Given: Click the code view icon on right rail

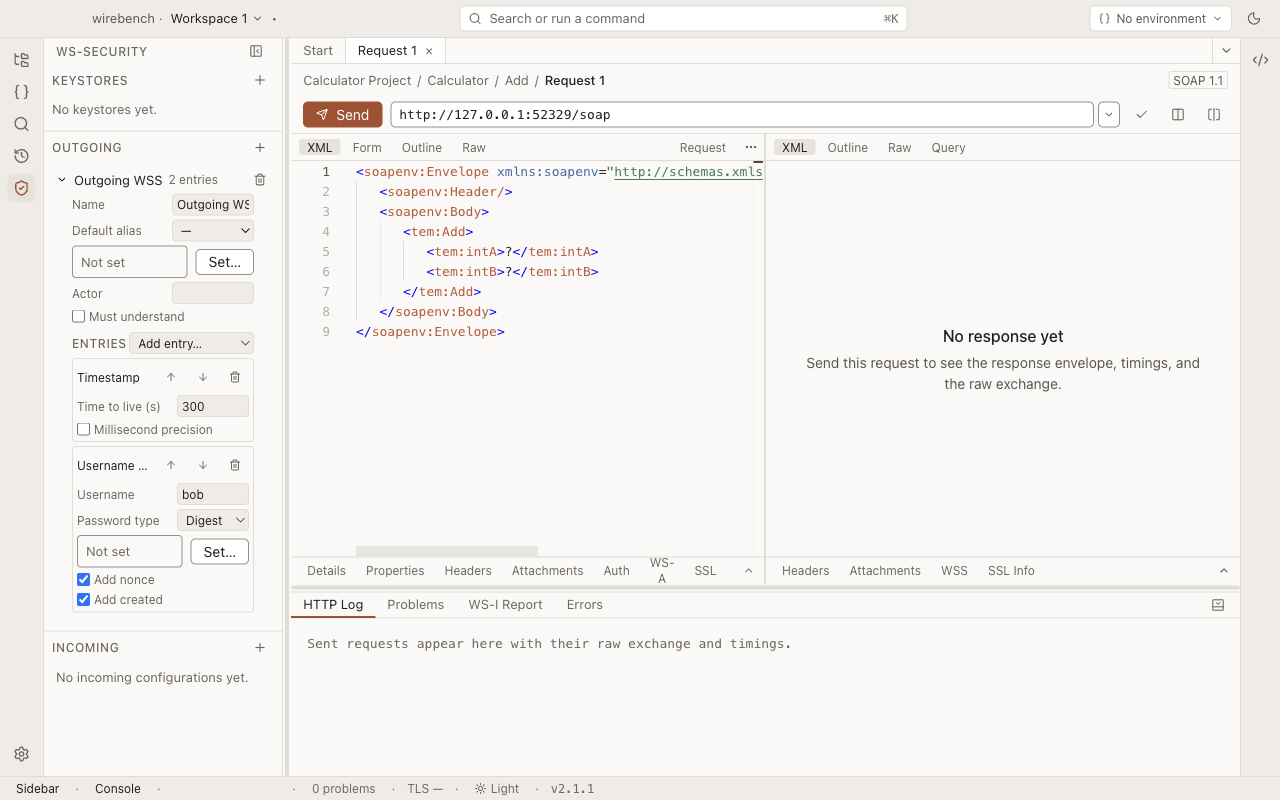Looking at the screenshot, I should point(1260,59).
